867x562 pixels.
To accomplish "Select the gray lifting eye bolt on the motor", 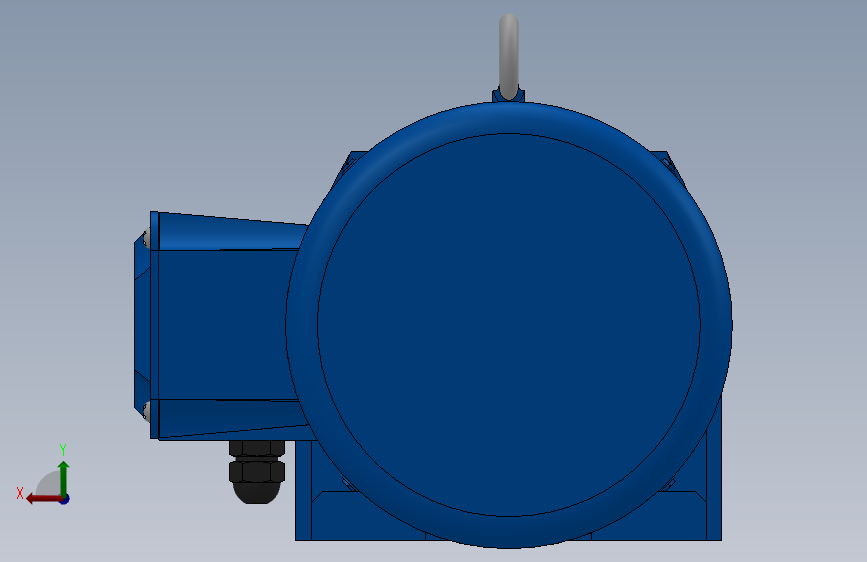I will click(509, 55).
